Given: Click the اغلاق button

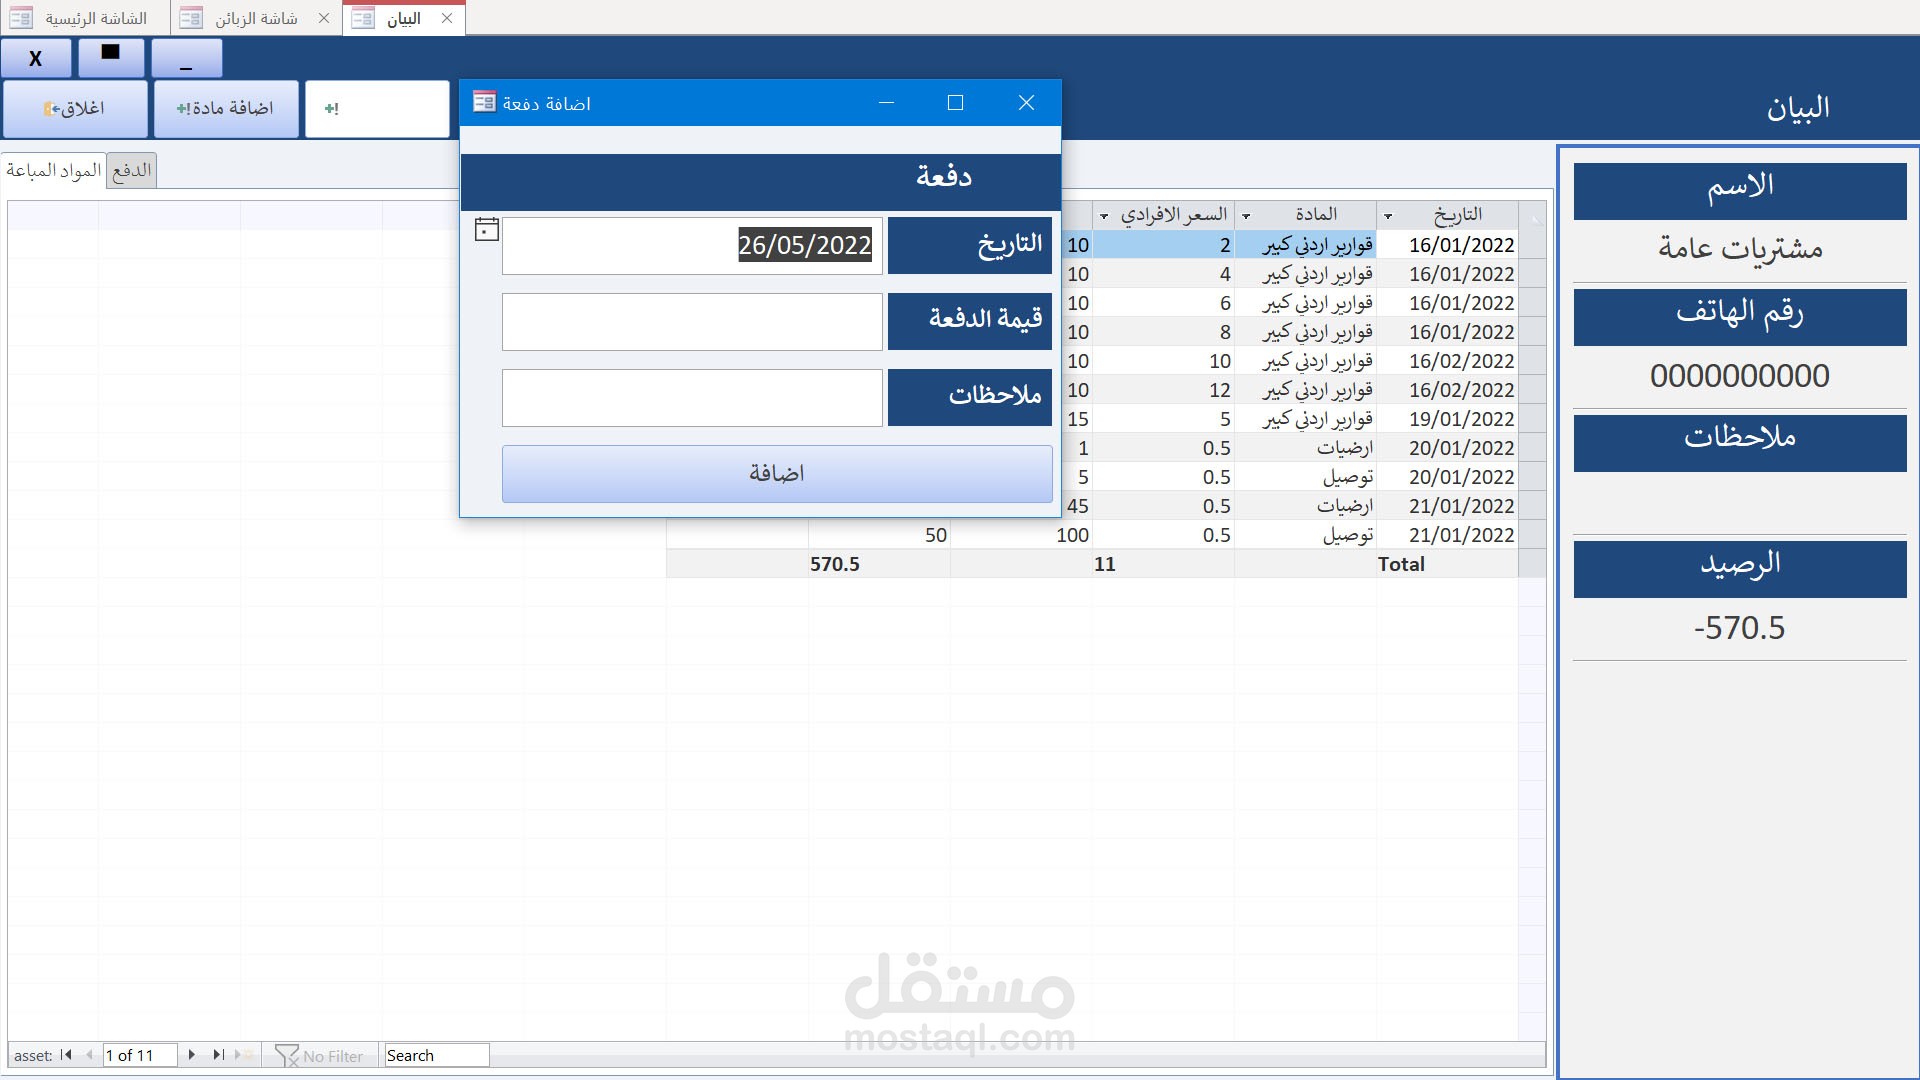Looking at the screenshot, I should pyautogui.click(x=75, y=108).
